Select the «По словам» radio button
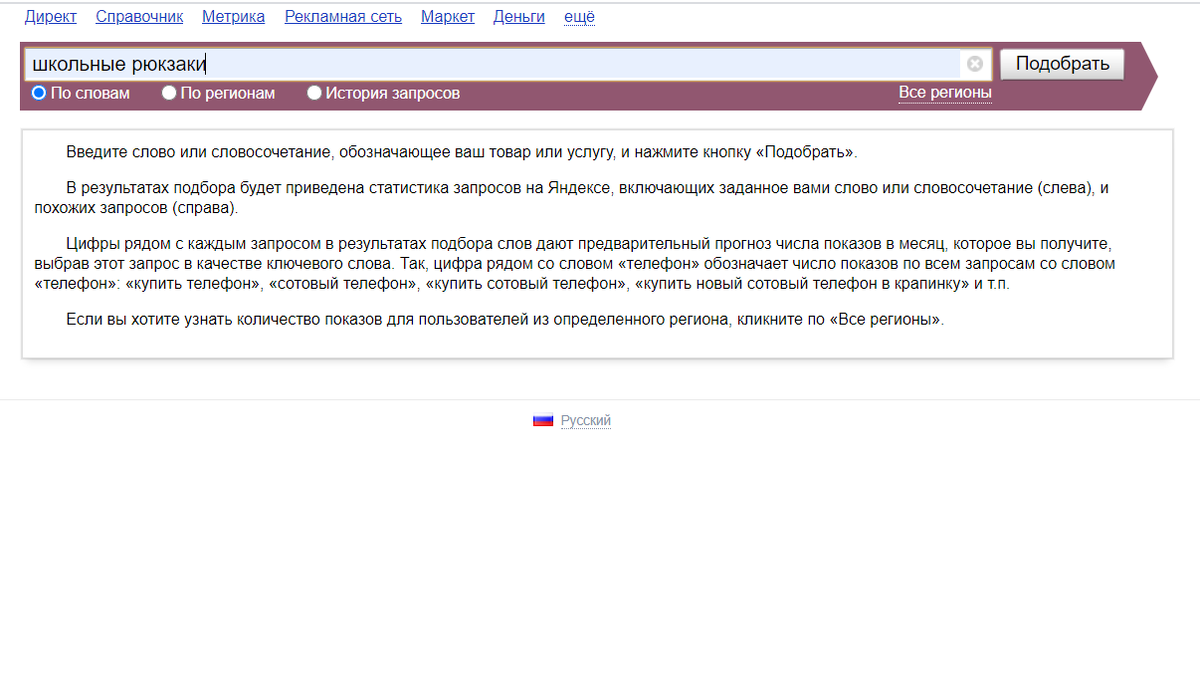 39,93
